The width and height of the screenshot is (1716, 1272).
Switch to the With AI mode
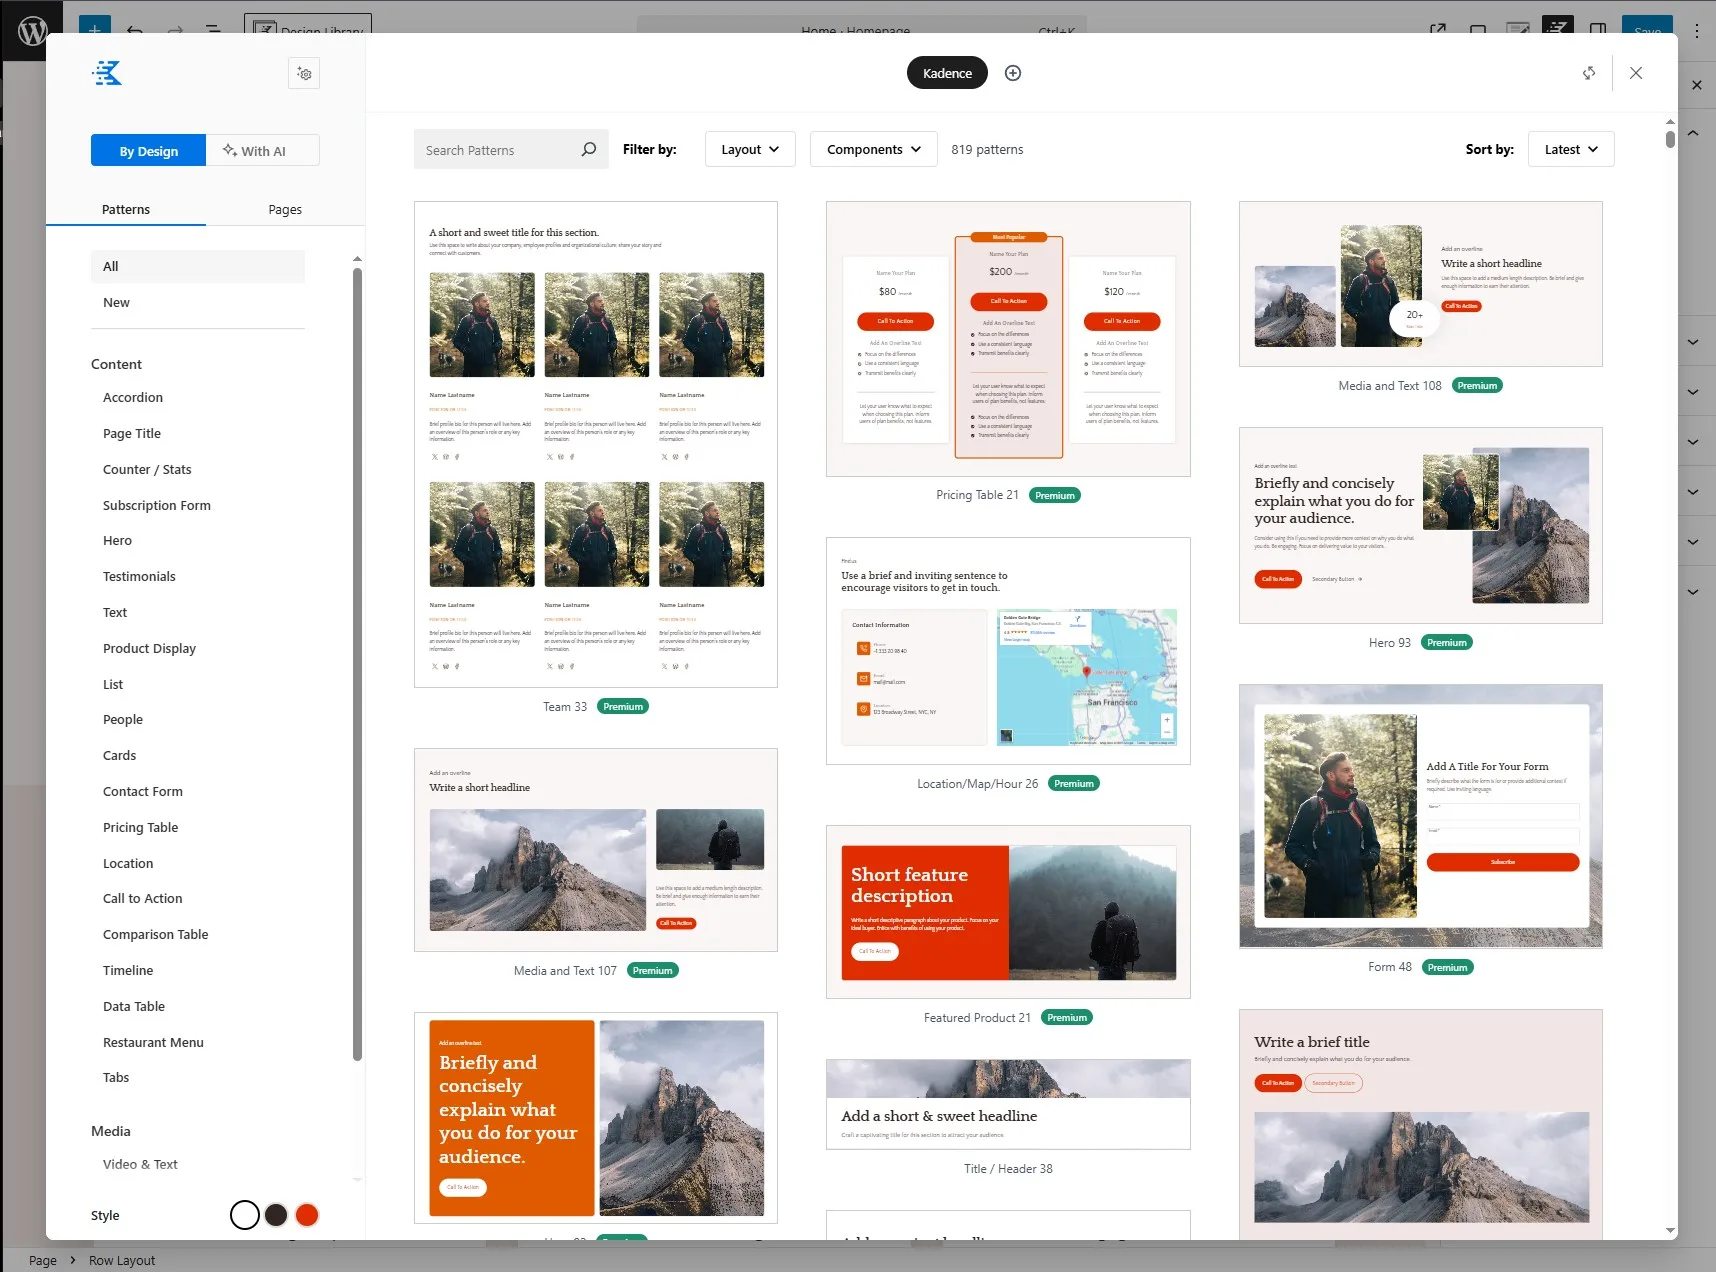click(x=262, y=150)
